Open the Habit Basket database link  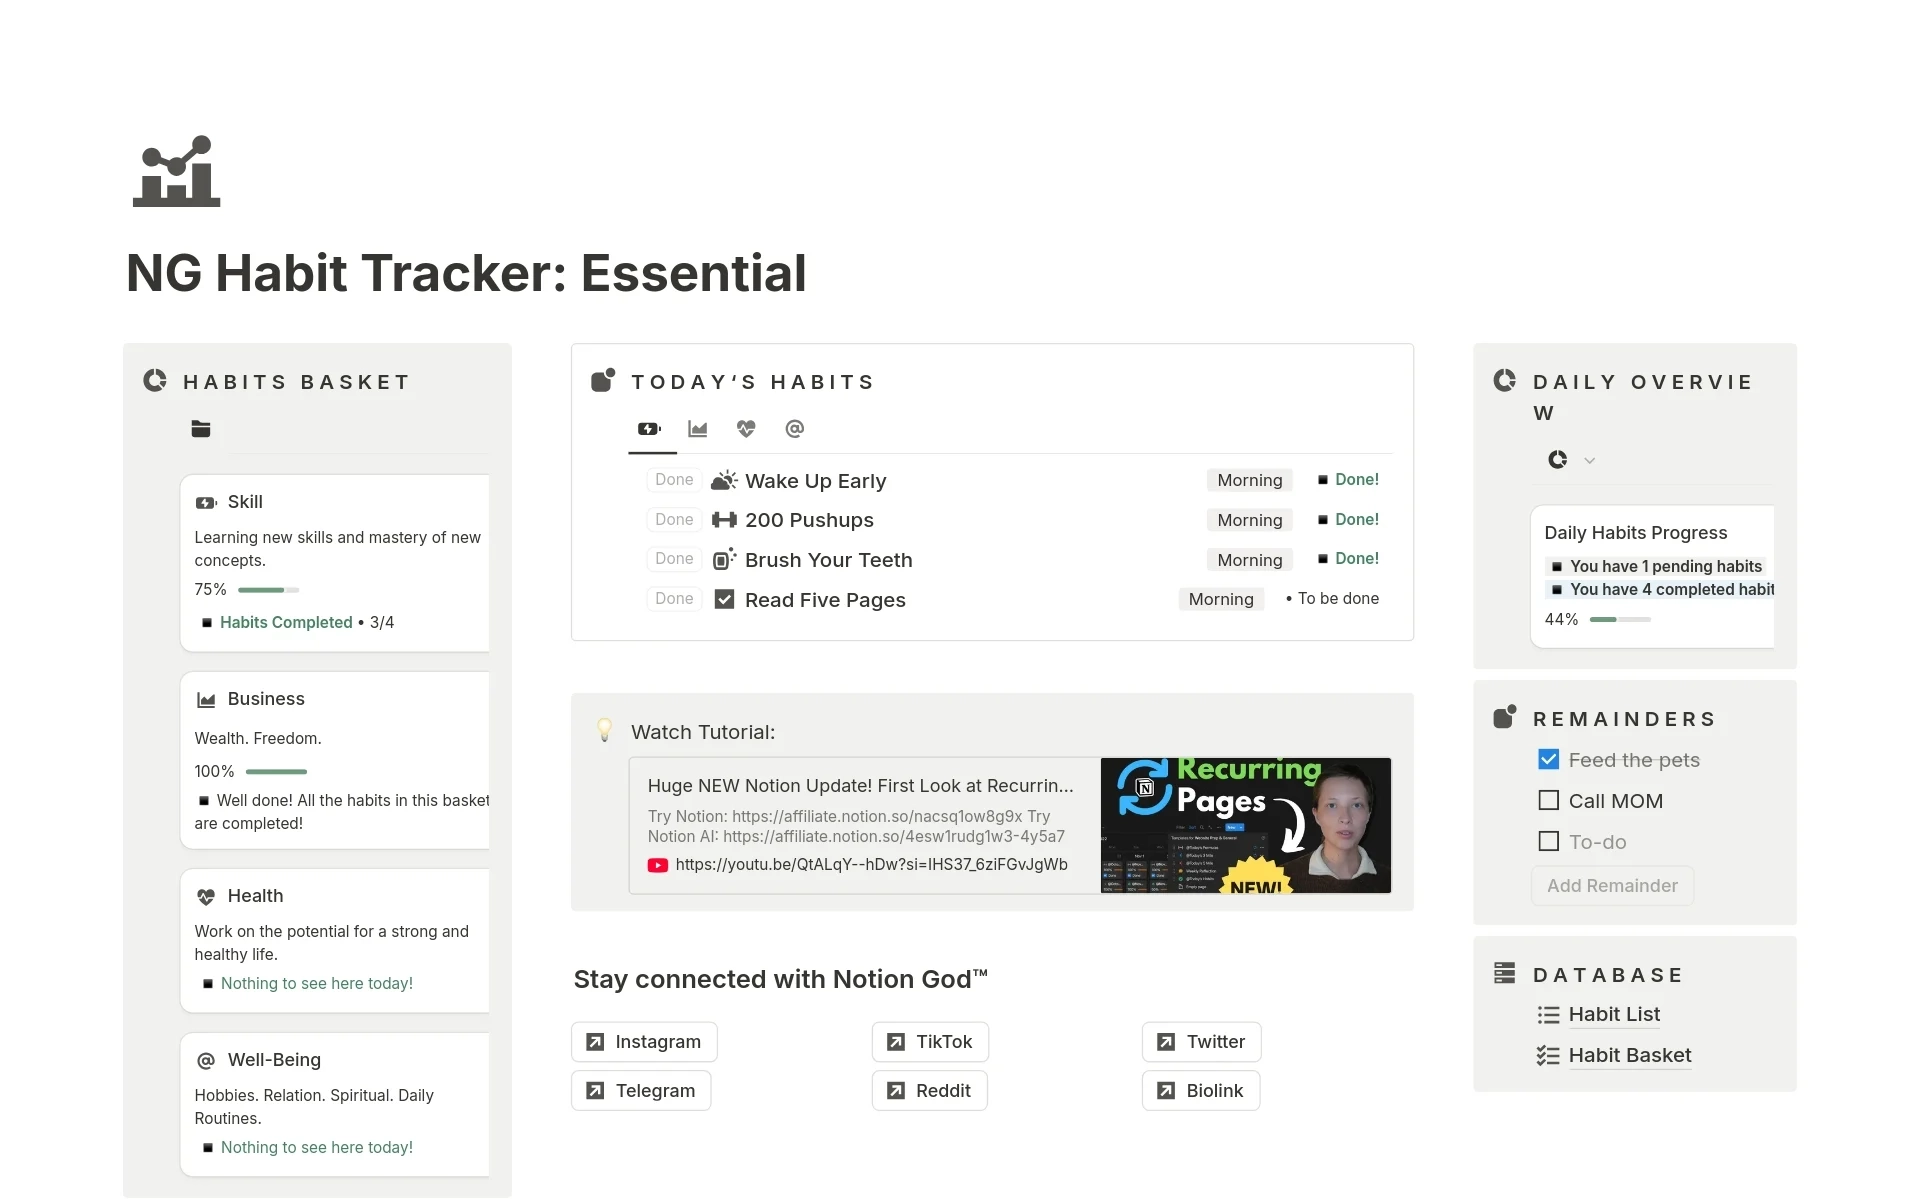coord(1630,1054)
